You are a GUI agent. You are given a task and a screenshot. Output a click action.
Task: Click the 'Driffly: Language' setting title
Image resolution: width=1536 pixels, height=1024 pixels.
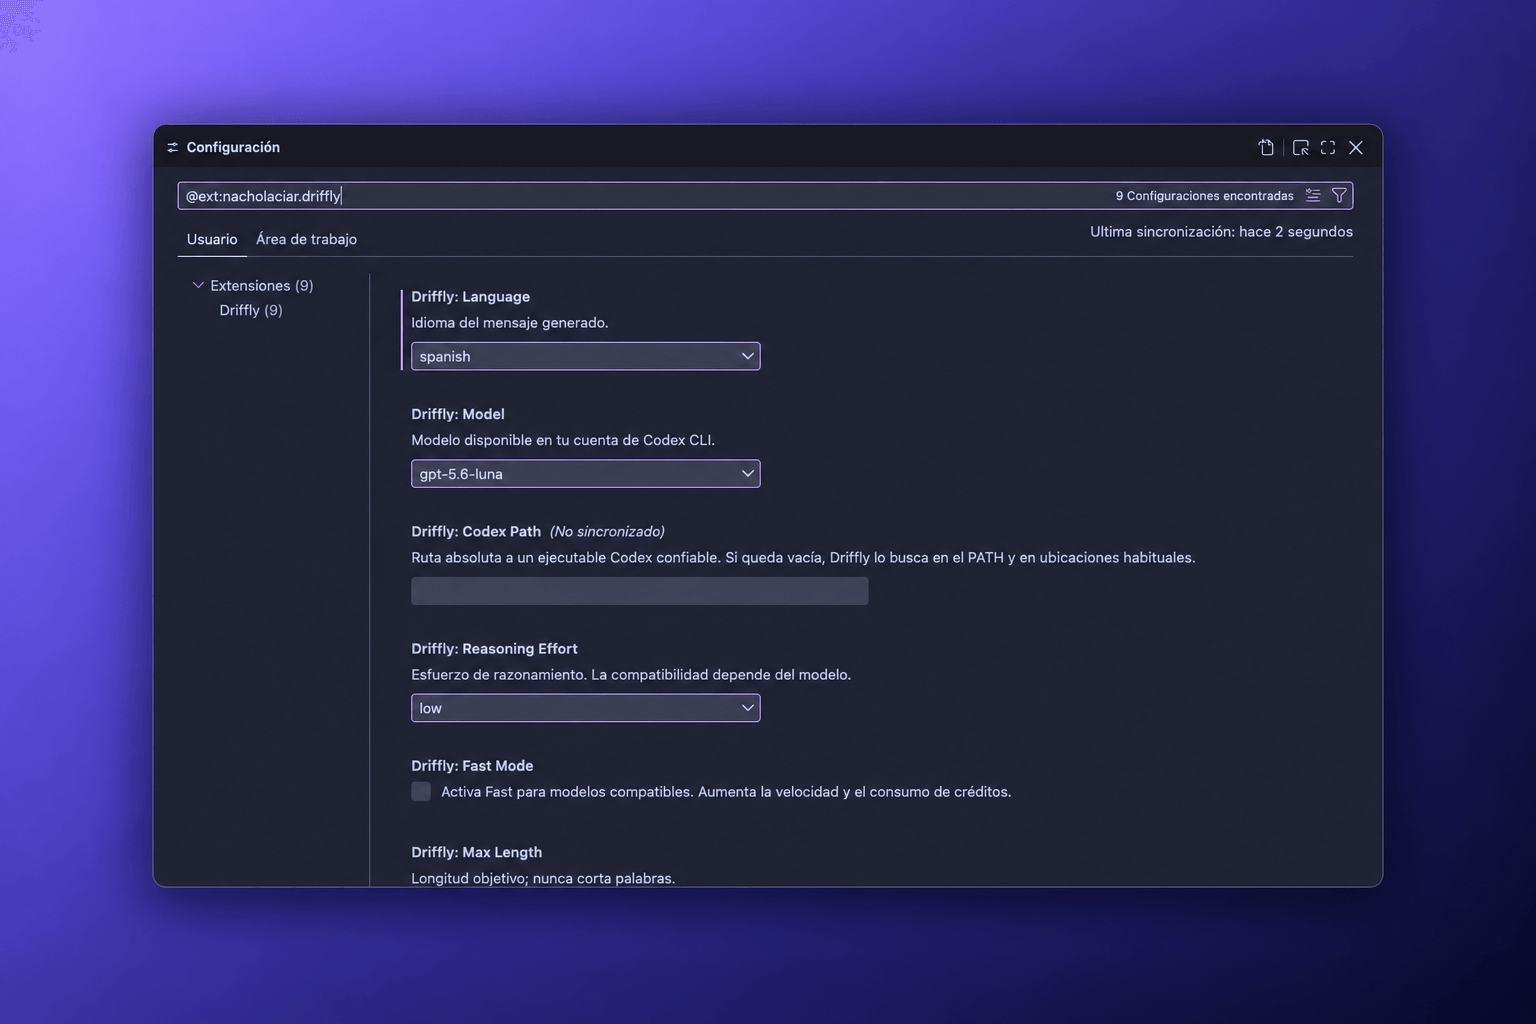click(471, 297)
